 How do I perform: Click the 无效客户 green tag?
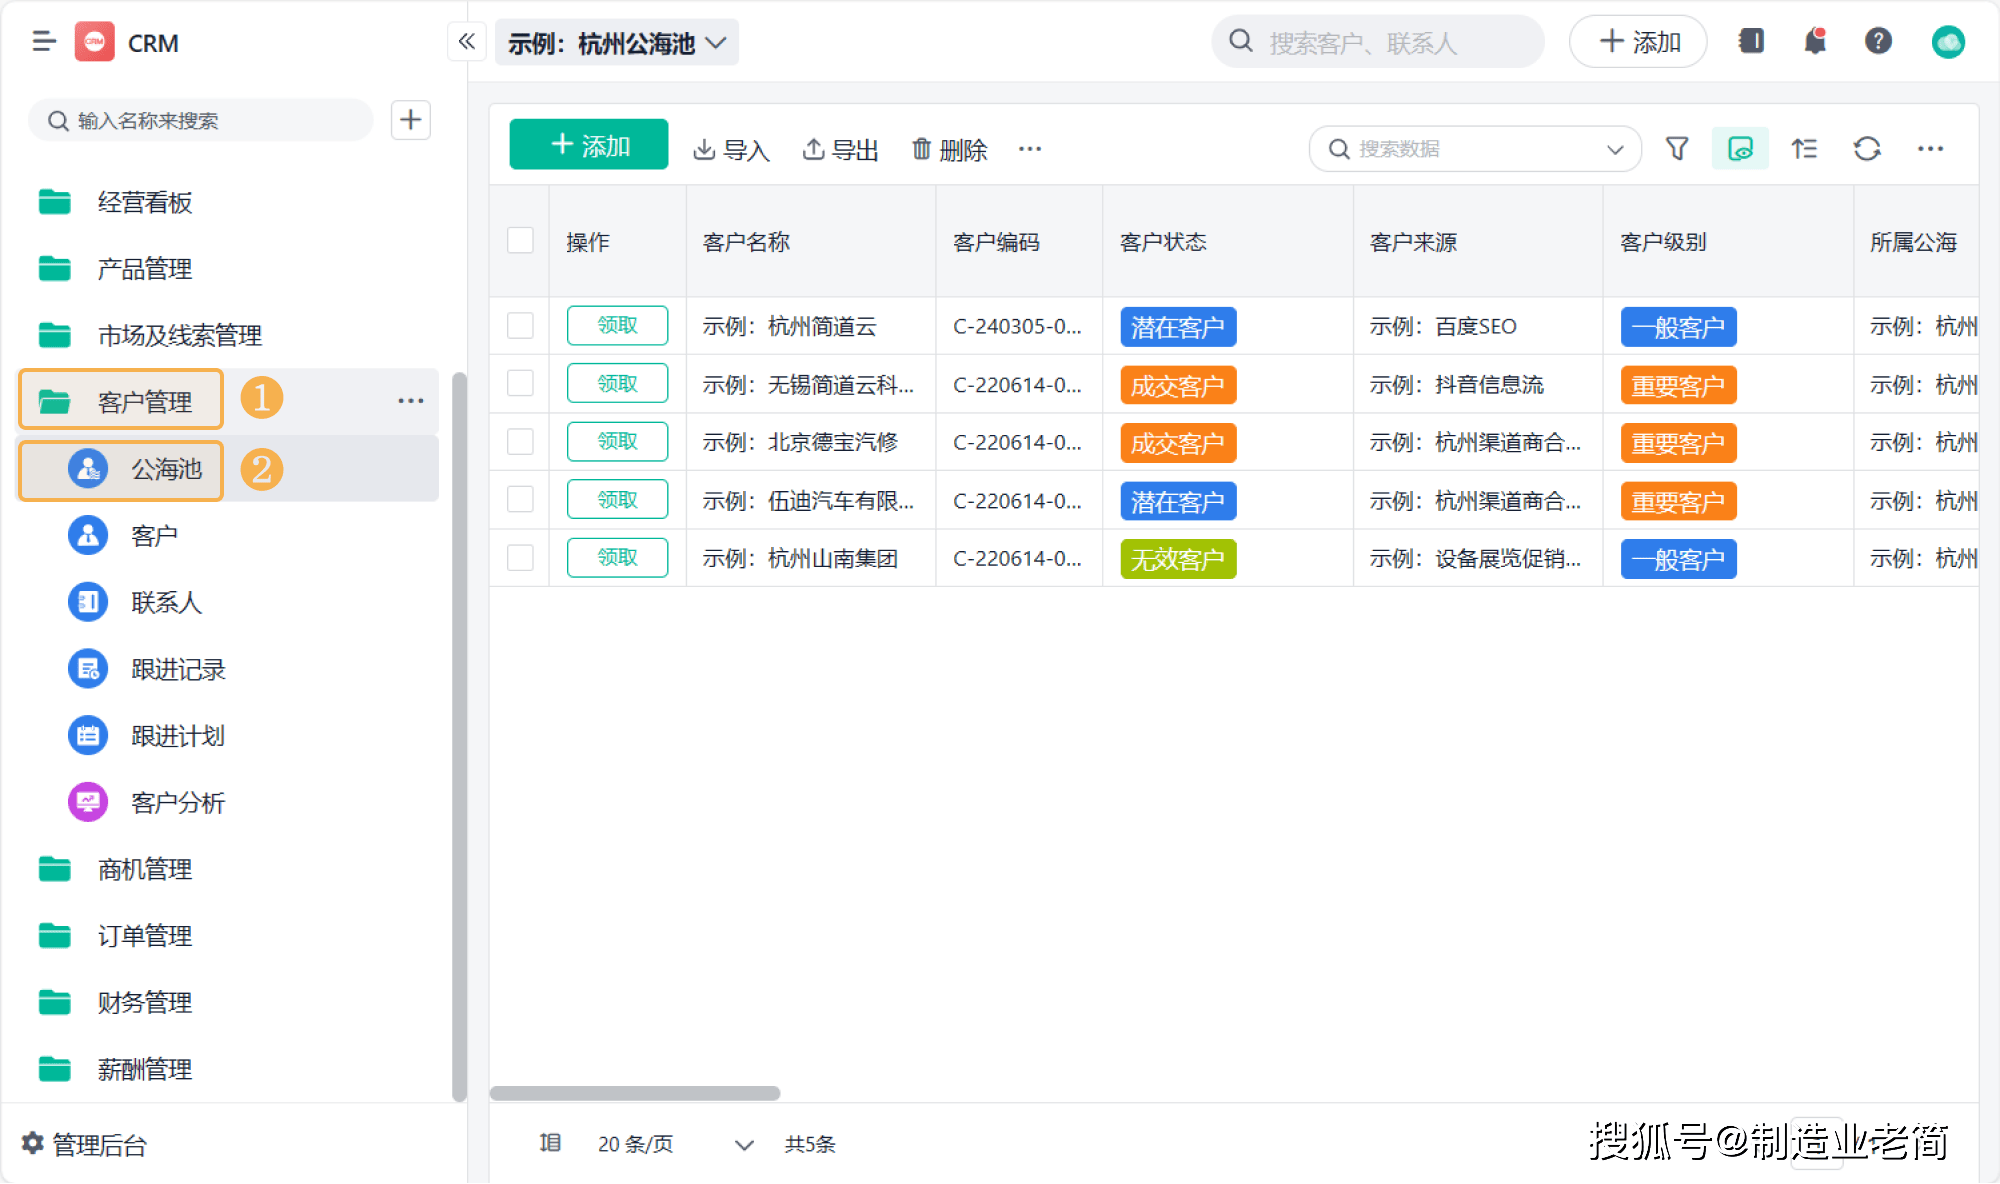[x=1178, y=559]
